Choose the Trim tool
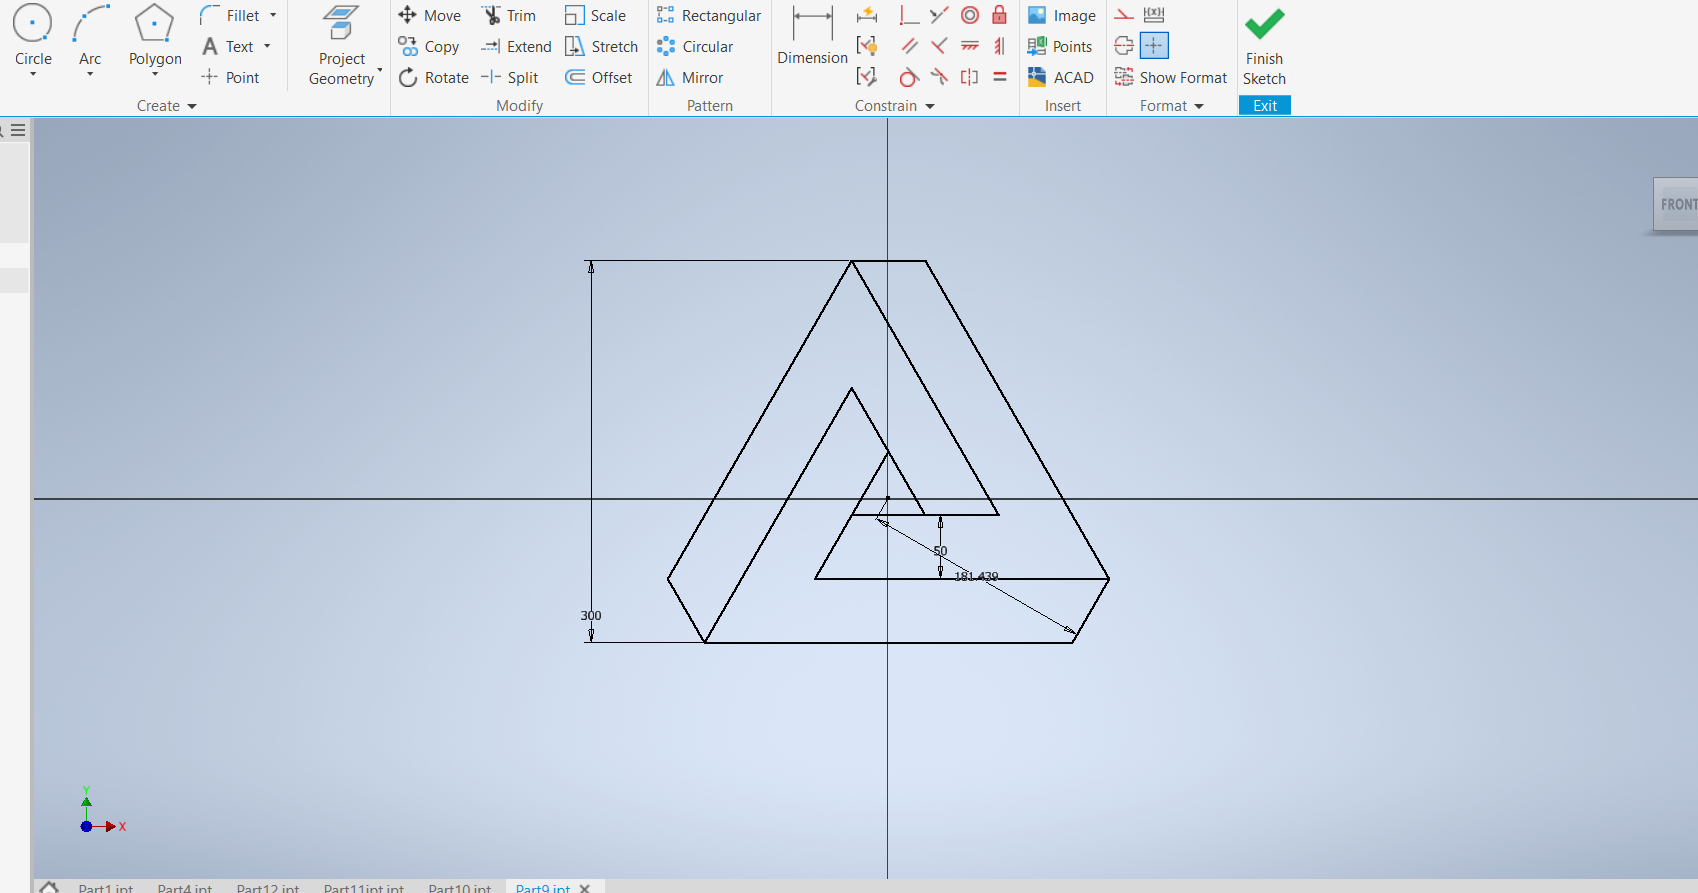Image resolution: width=1698 pixels, height=893 pixels. click(x=509, y=16)
